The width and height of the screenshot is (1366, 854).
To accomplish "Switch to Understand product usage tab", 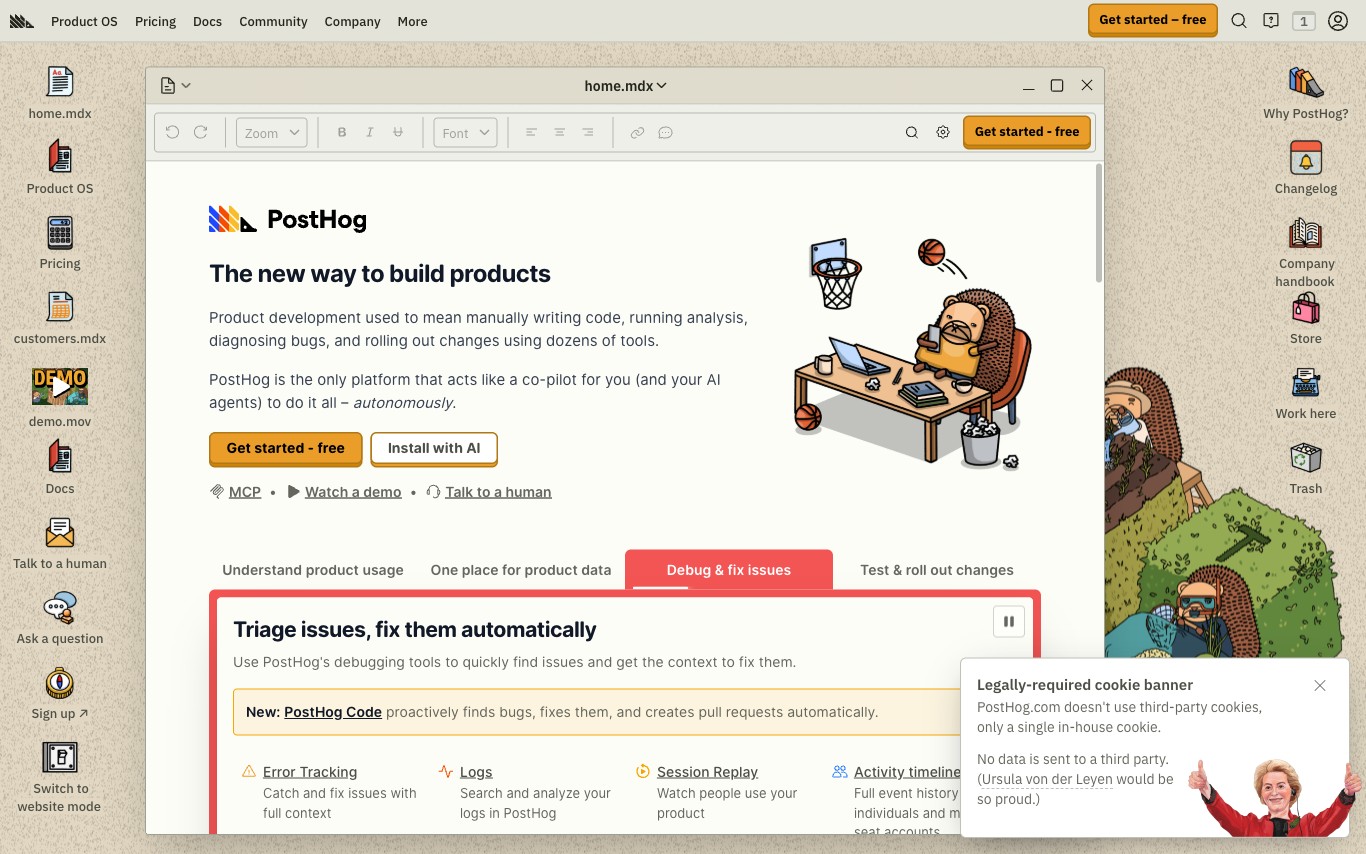I will click(x=313, y=570).
